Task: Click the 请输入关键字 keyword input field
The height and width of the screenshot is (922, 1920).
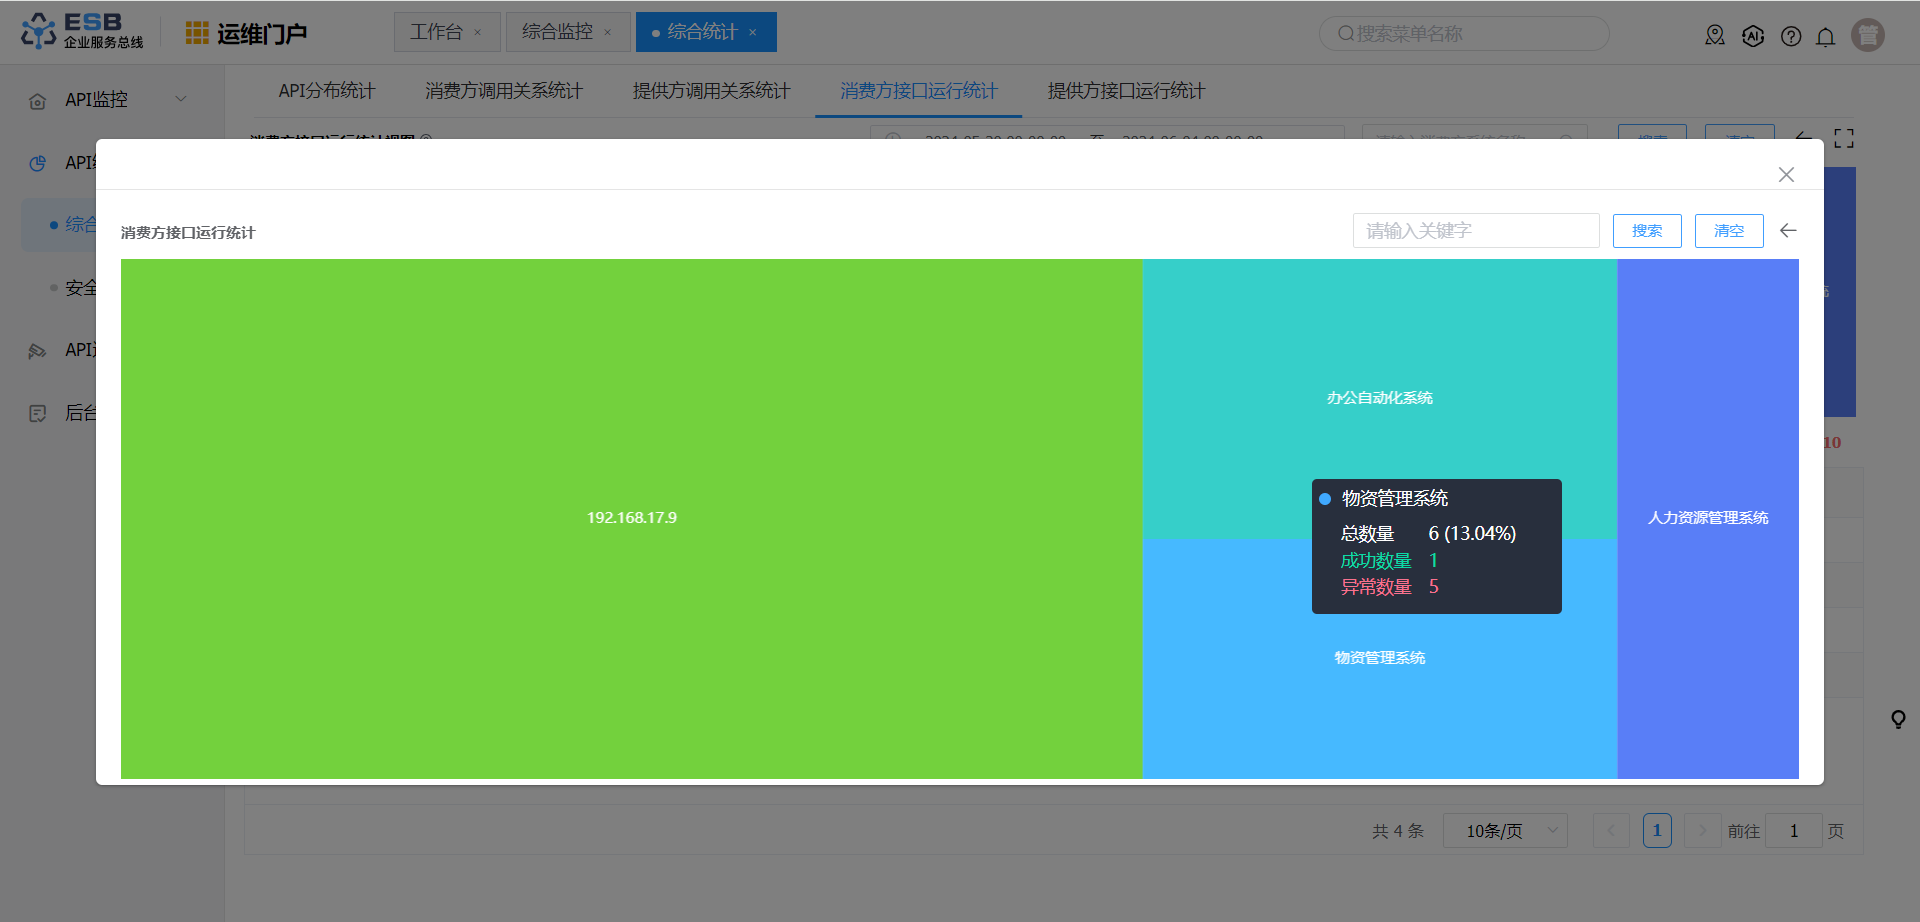Action: point(1475,231)
